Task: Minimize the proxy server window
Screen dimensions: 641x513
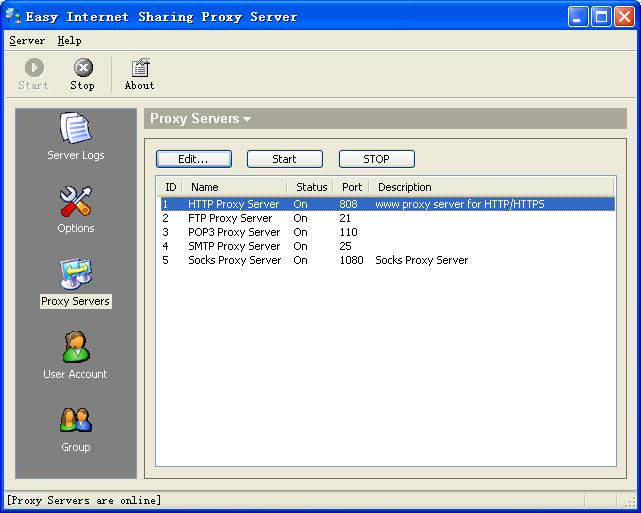Action: click(578, 17)
